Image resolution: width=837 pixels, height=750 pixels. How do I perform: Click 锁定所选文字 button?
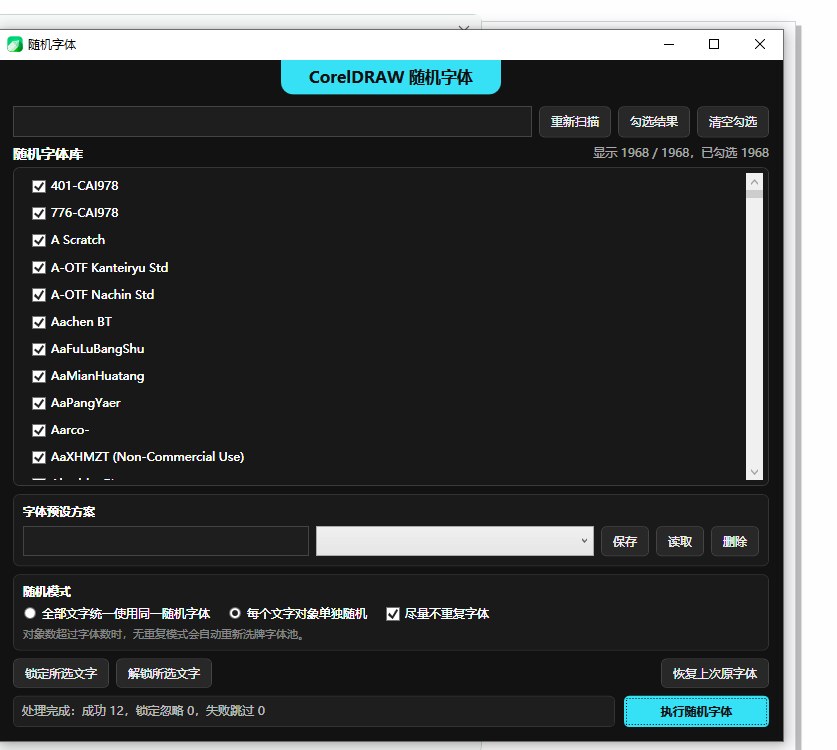coord(61,673)
